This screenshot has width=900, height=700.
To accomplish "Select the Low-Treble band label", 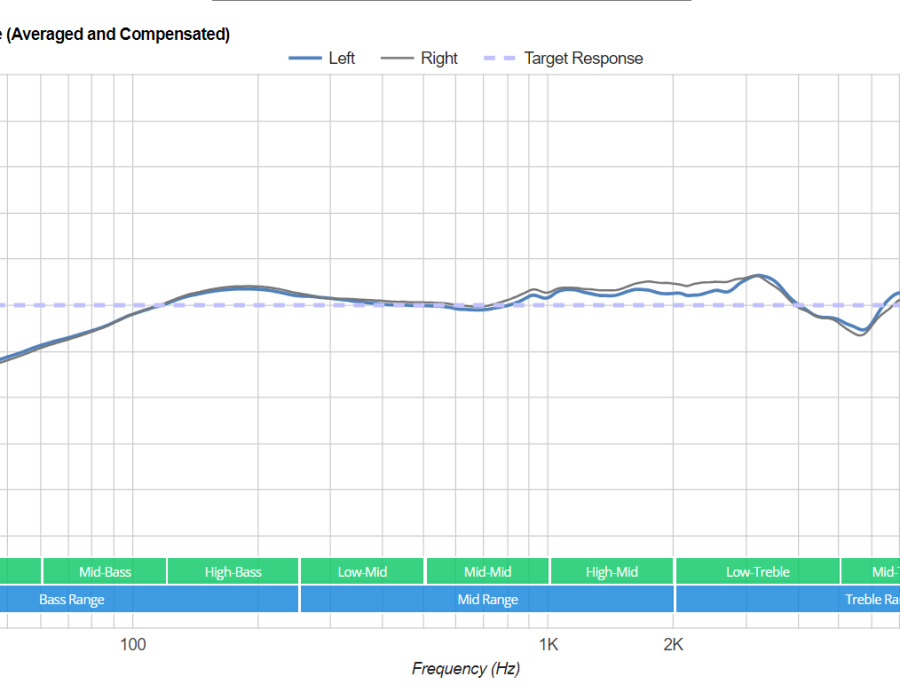I will [x=758, y=571].
